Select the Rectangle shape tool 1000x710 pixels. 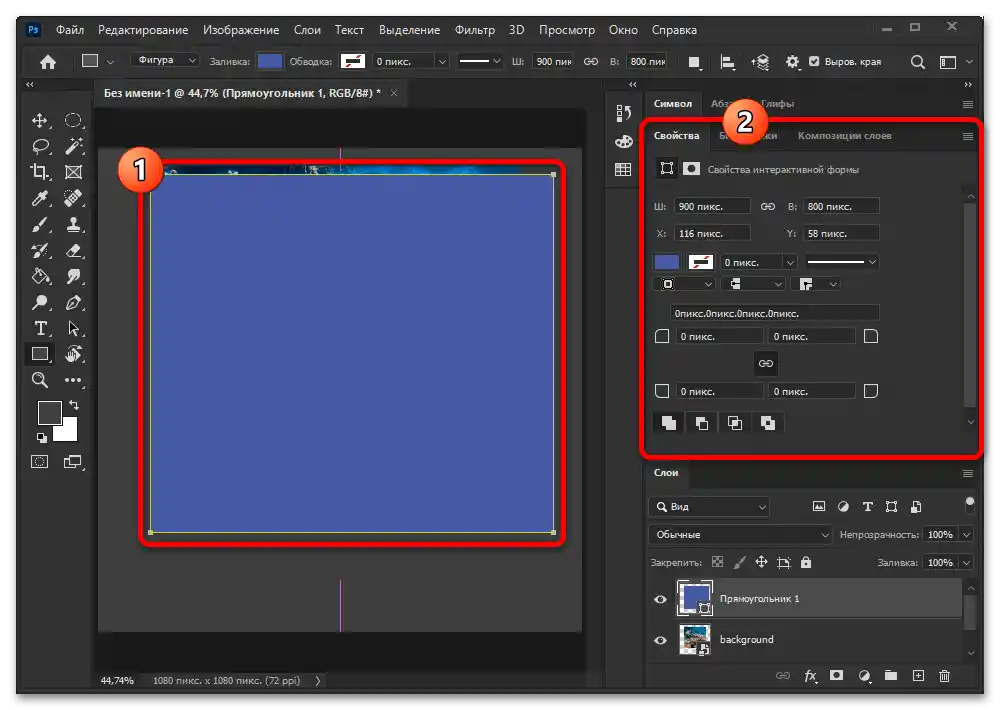[40, 354]
